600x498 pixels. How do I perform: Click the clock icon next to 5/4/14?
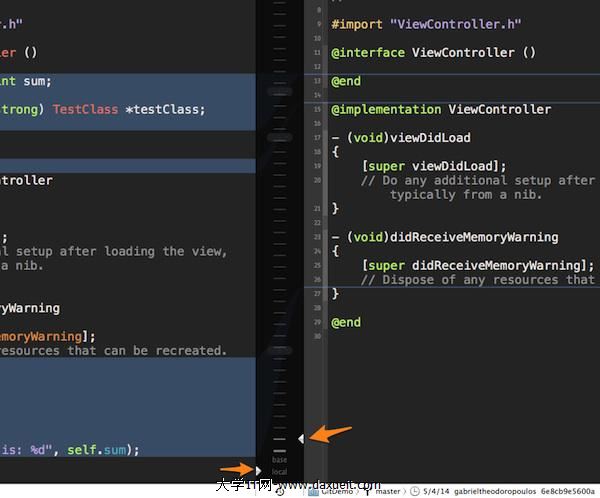point(415,491)
